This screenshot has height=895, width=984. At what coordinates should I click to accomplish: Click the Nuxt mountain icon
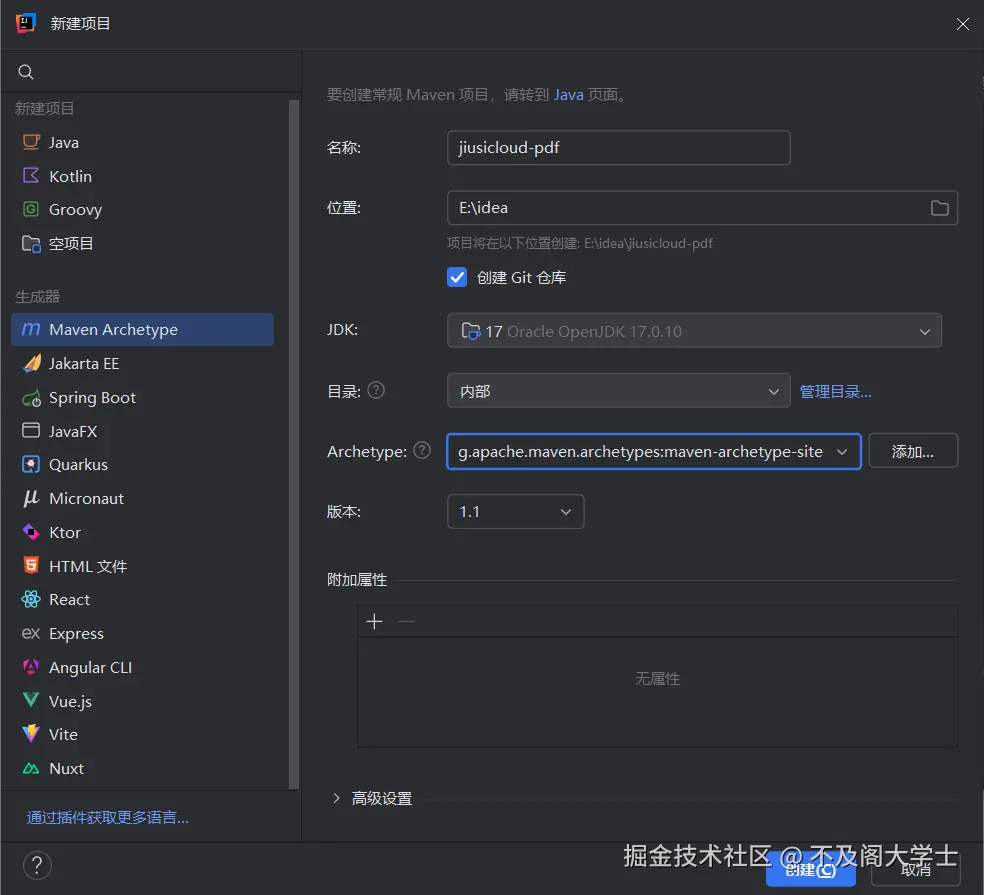[x=31, y=768]
